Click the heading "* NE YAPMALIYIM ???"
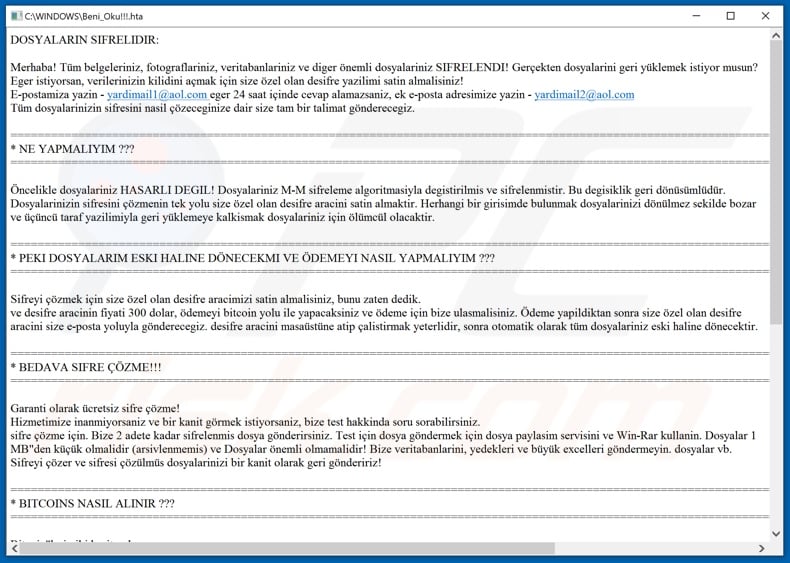The width and height of the screenshot is (790, 563). [73, 149]
